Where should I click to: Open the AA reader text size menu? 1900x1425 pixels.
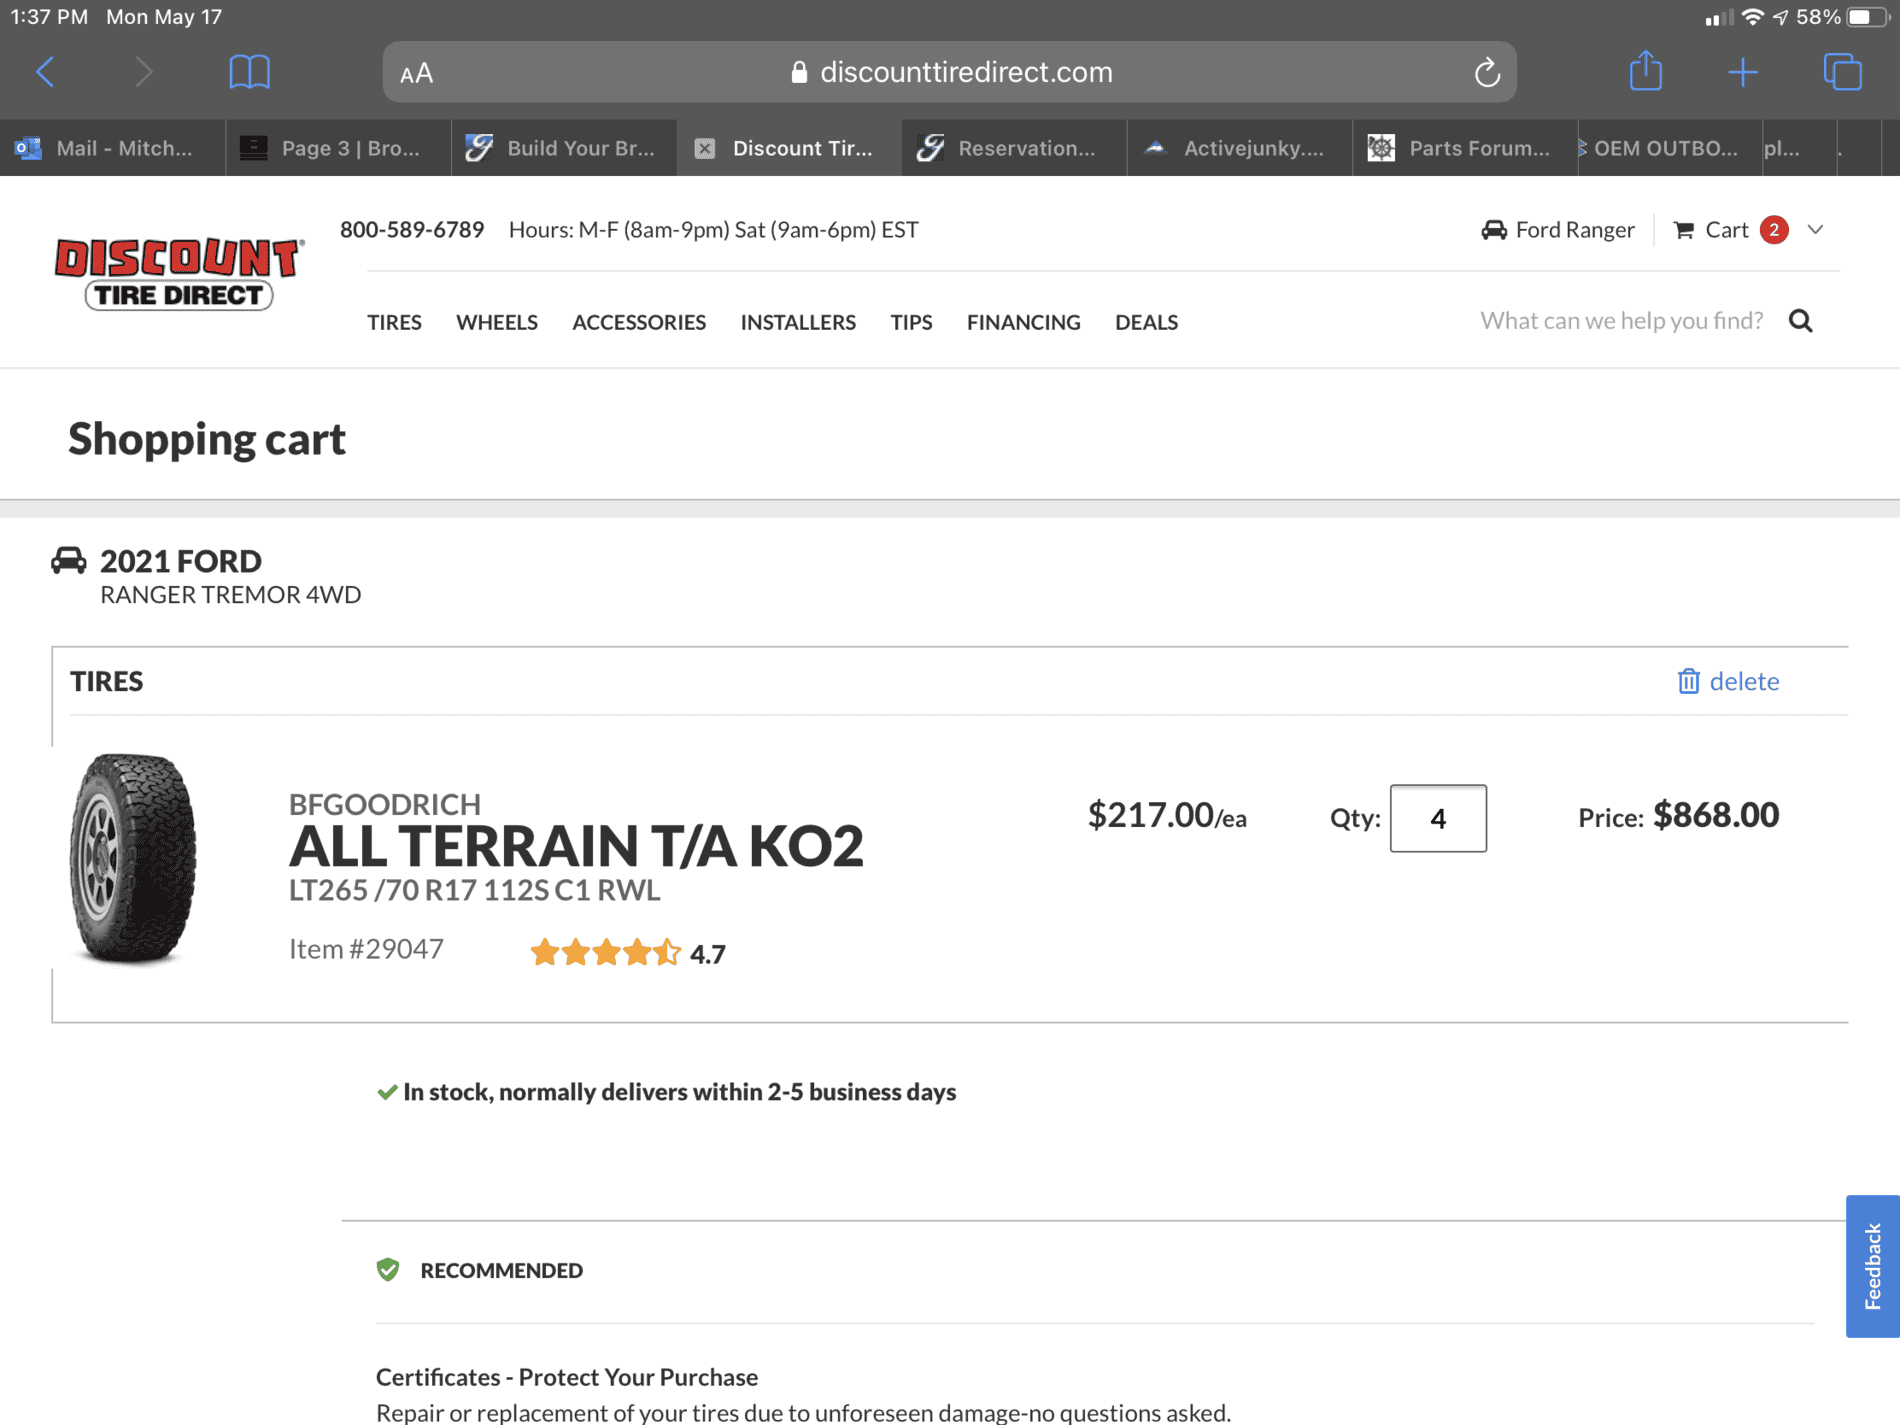tap(416, 73)
